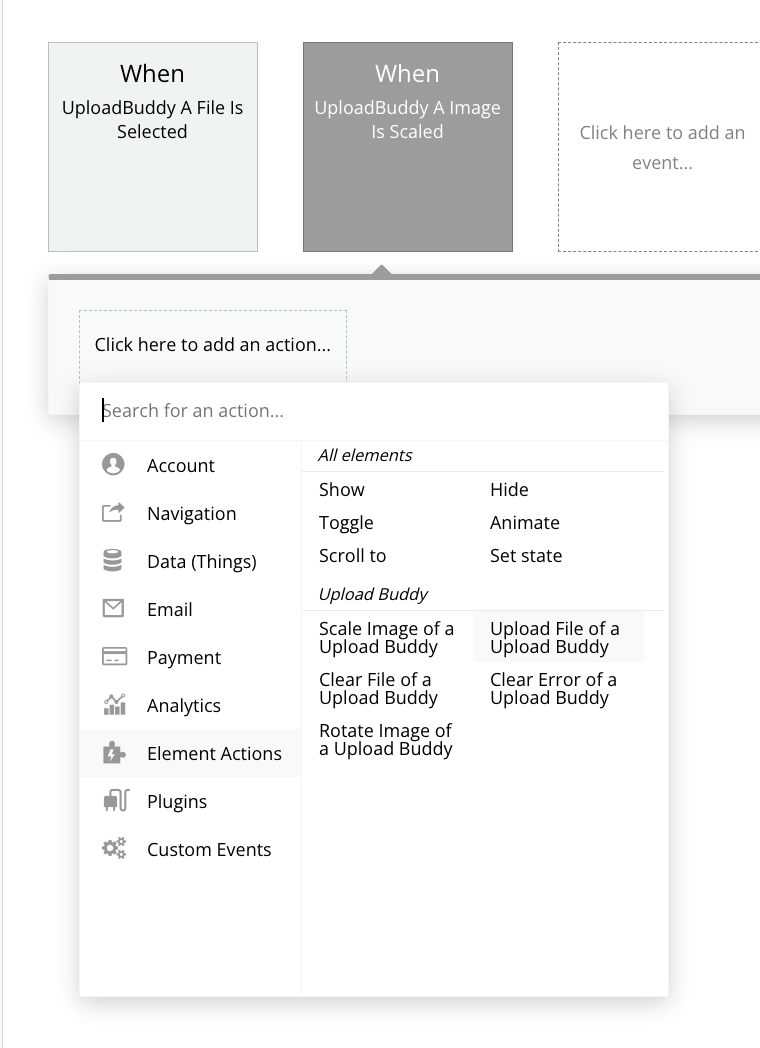Choose the Animate element action

(525, 522)
